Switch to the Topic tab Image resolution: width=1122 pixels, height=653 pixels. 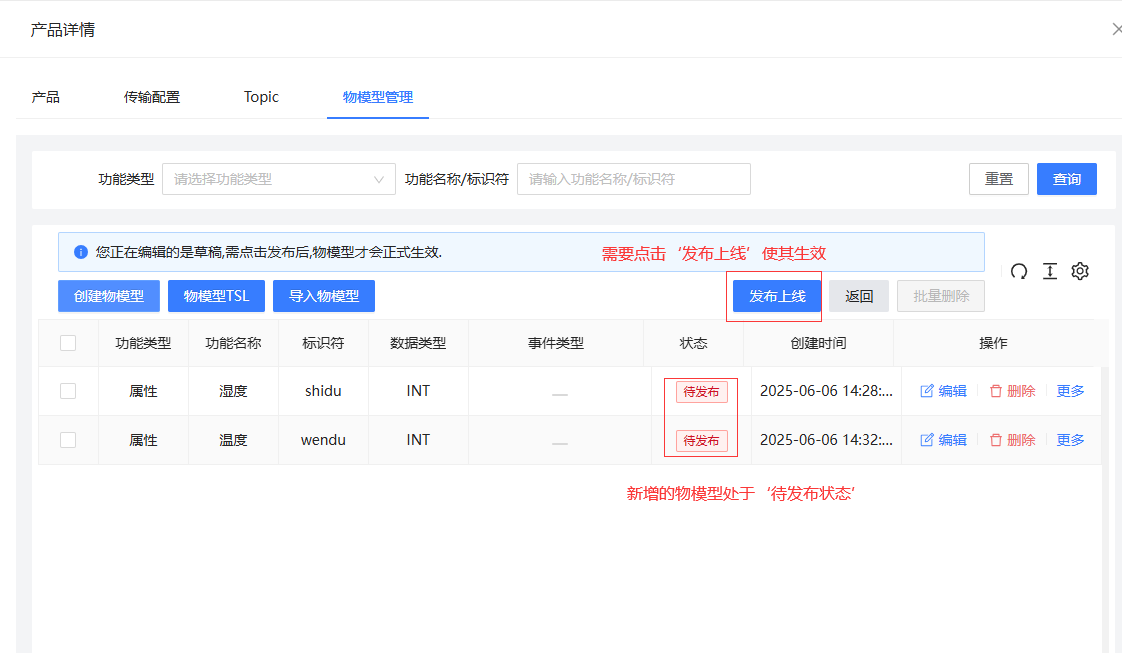coord(261,97)
